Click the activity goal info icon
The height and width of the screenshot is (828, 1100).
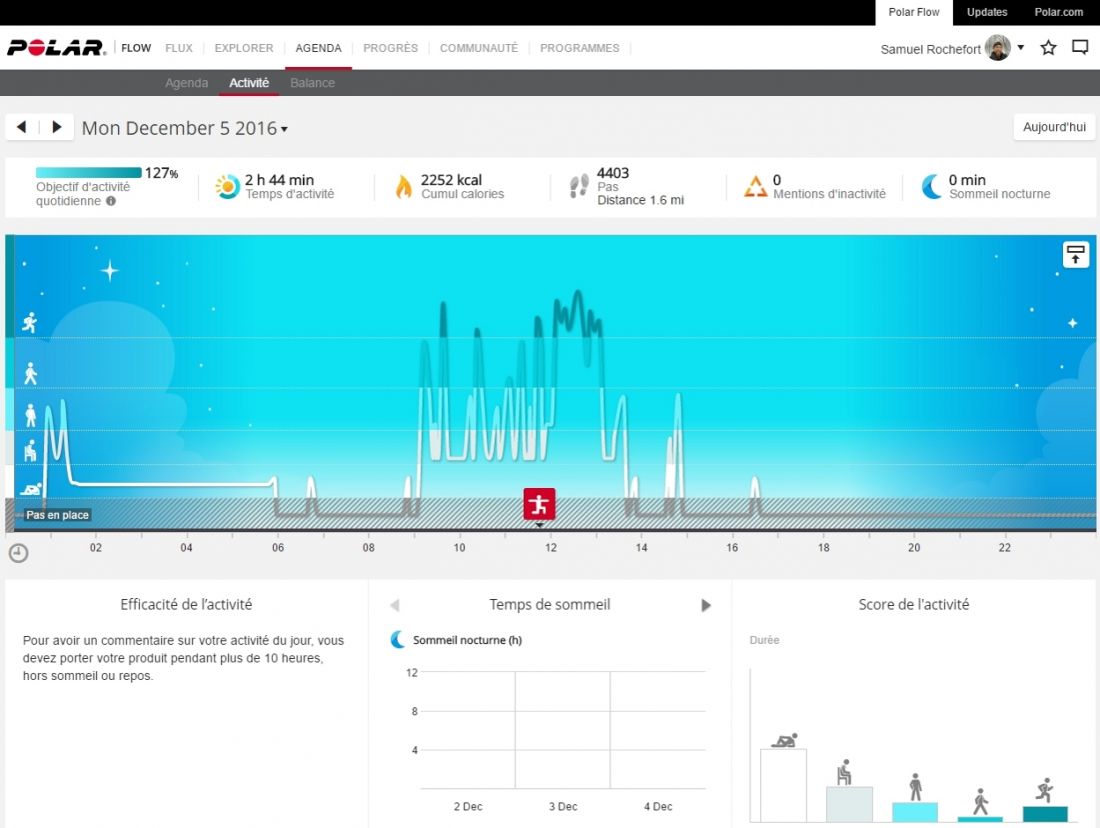pos(110,201)
